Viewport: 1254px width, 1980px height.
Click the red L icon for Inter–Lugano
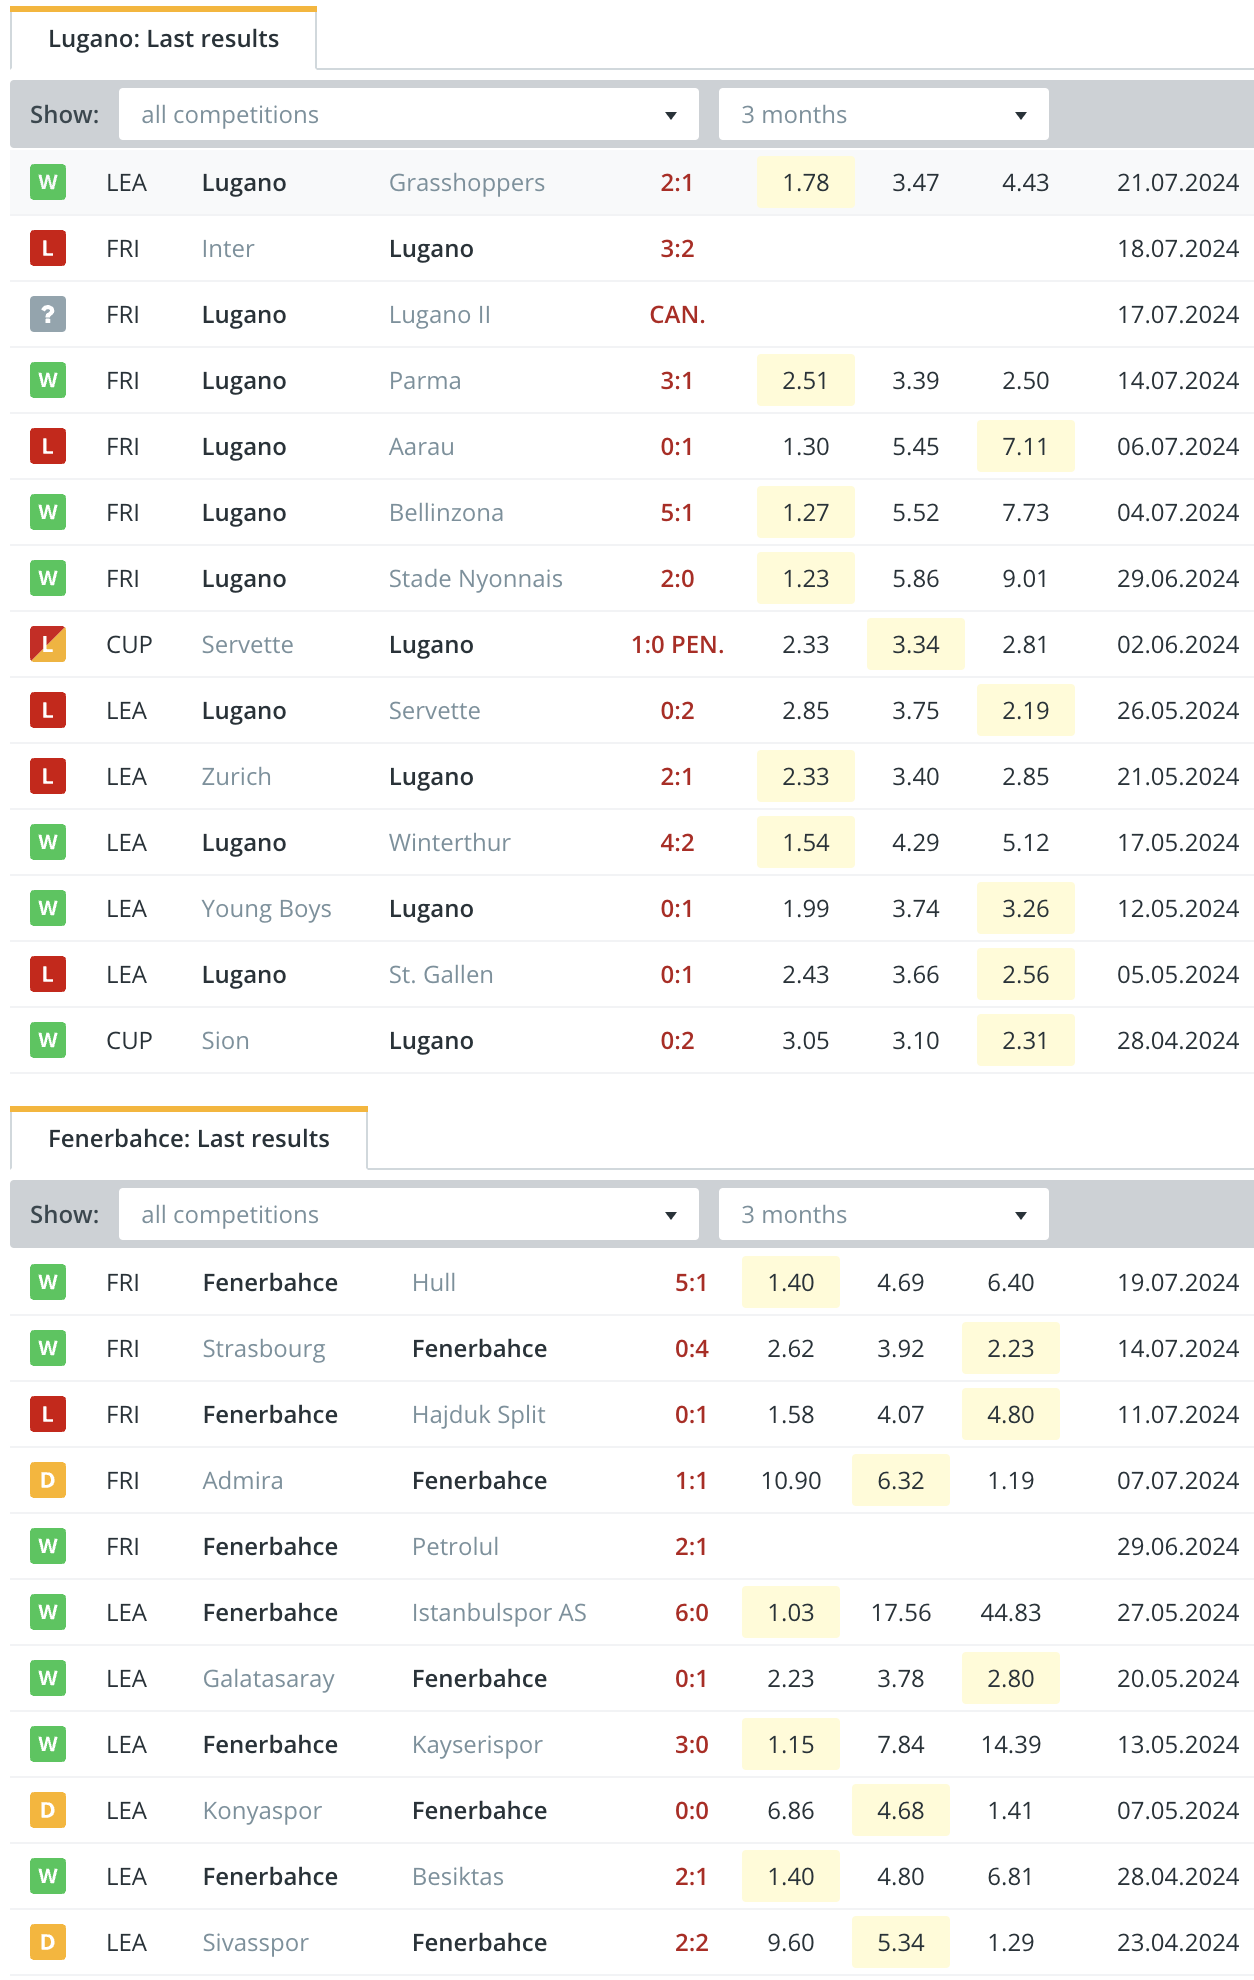(x=48, y=248)
